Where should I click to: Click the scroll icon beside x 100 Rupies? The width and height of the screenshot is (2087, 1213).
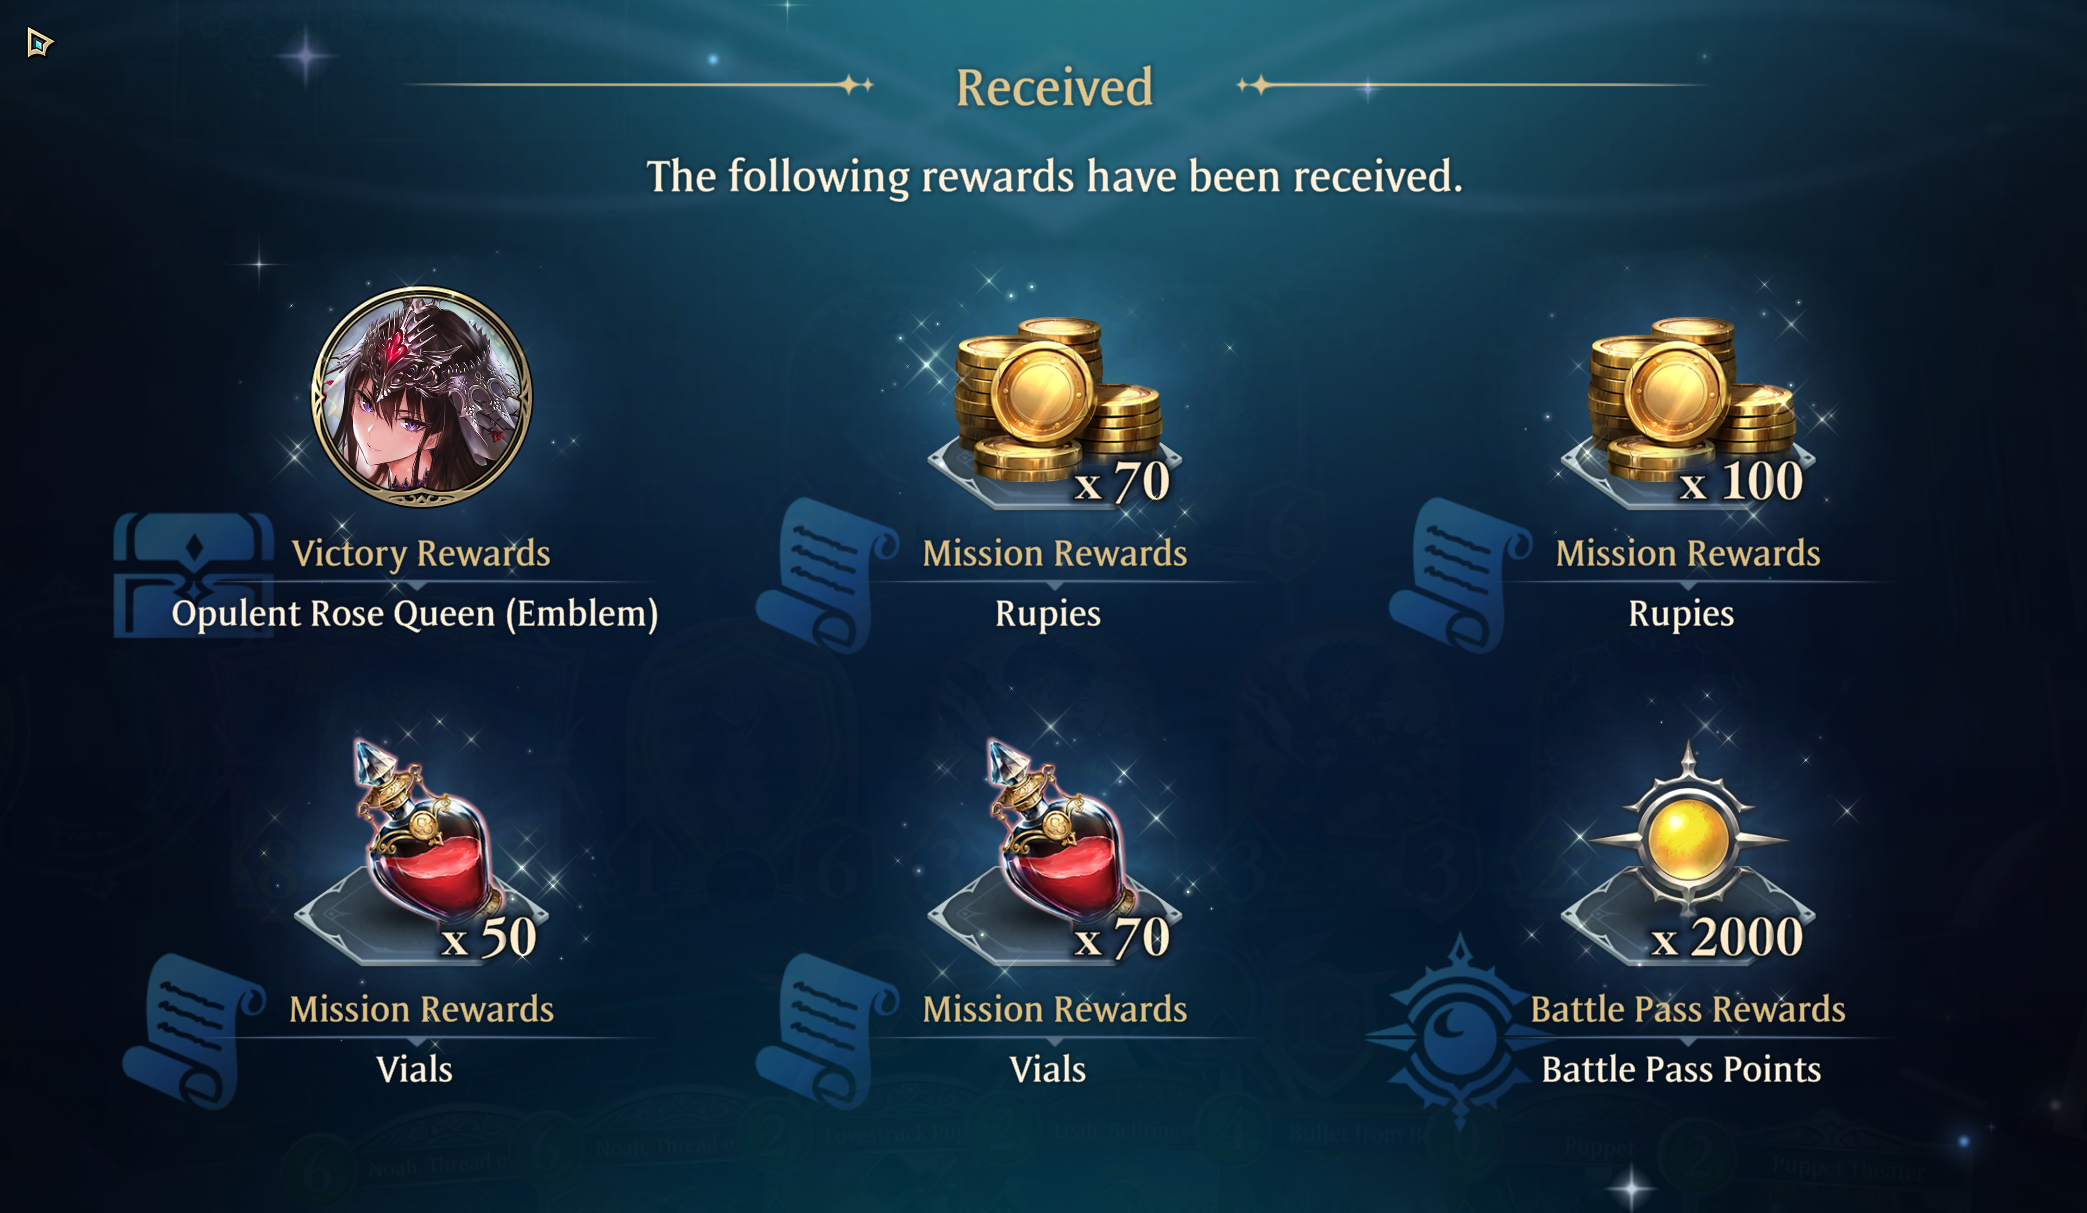click(1460, 576)
